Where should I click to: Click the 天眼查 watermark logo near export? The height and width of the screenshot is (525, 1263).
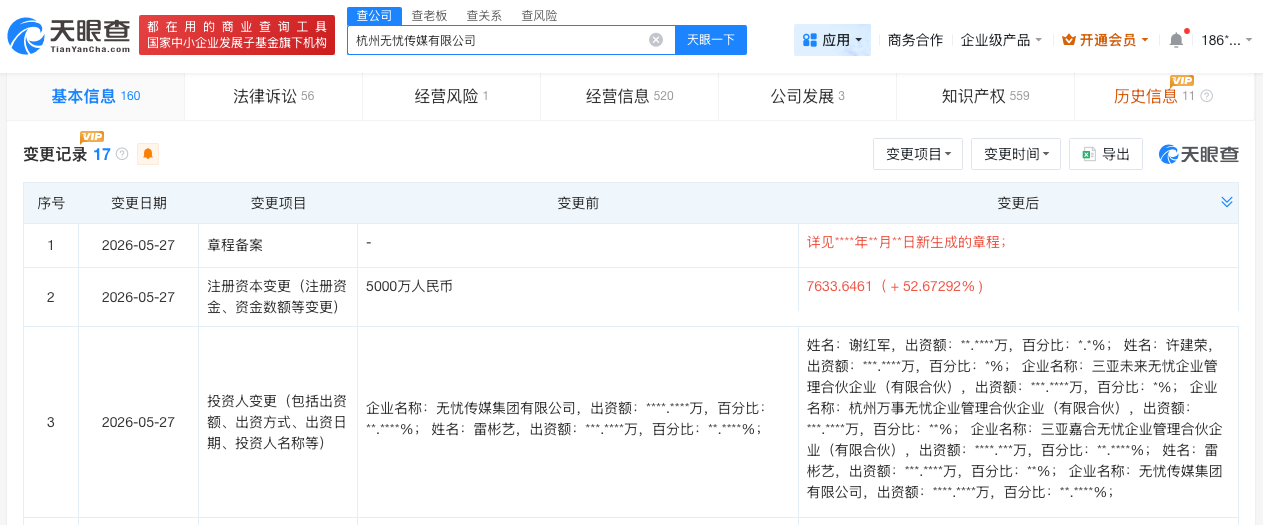(1199, 154)
